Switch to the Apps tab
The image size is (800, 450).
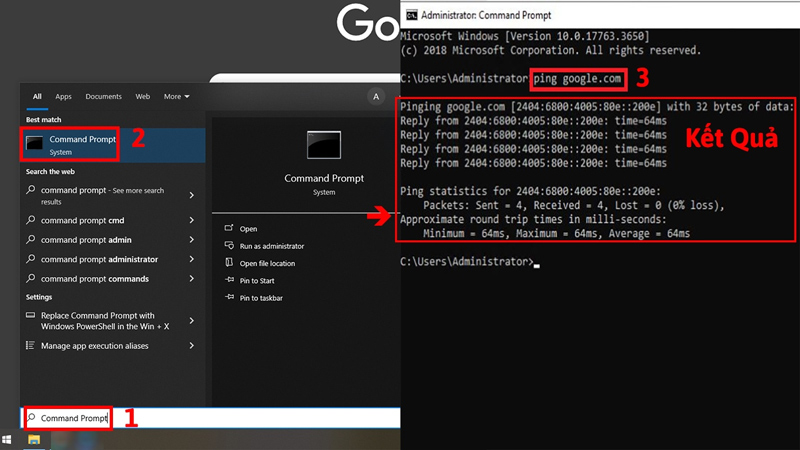64,97
